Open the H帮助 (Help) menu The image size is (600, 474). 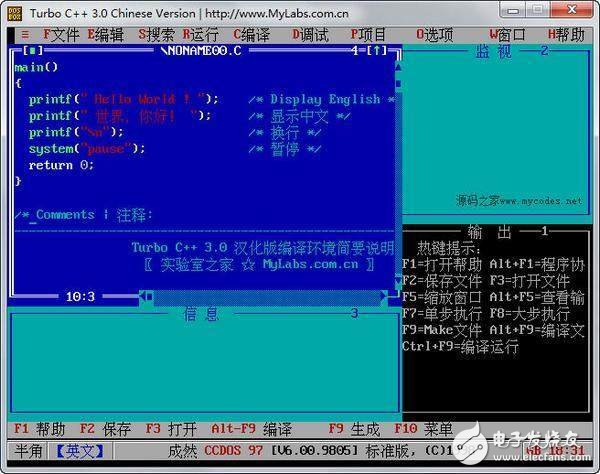[x=566, y=35]
